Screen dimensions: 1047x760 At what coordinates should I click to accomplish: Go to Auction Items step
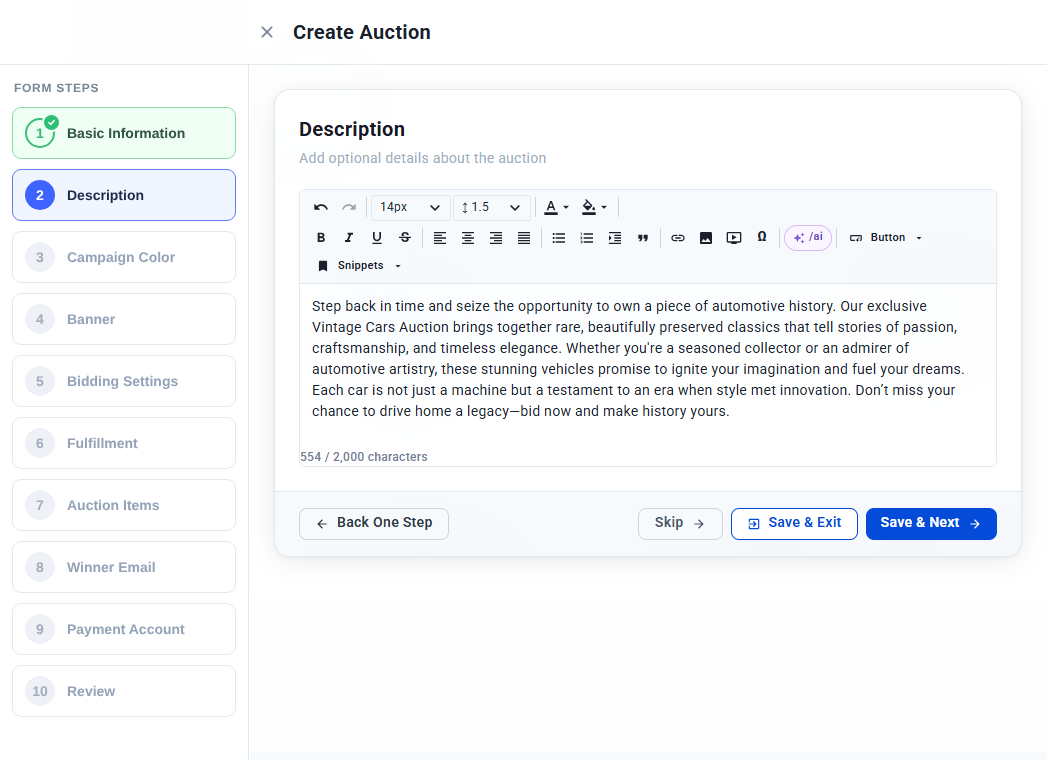[x=124, y=505]
